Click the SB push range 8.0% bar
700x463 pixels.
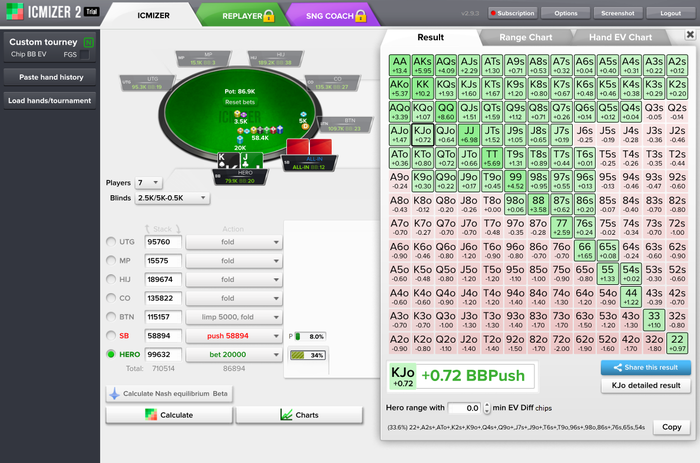[310, 337]
